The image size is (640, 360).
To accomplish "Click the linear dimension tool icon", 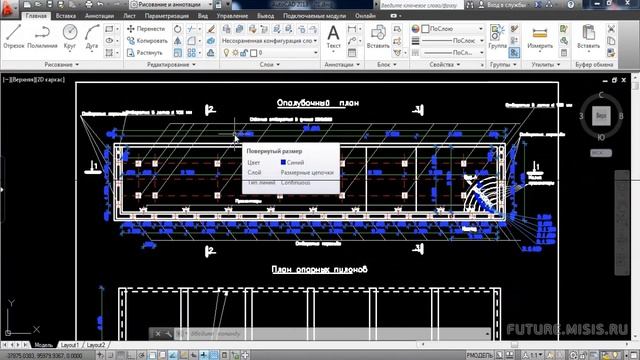I will [351, 29].
